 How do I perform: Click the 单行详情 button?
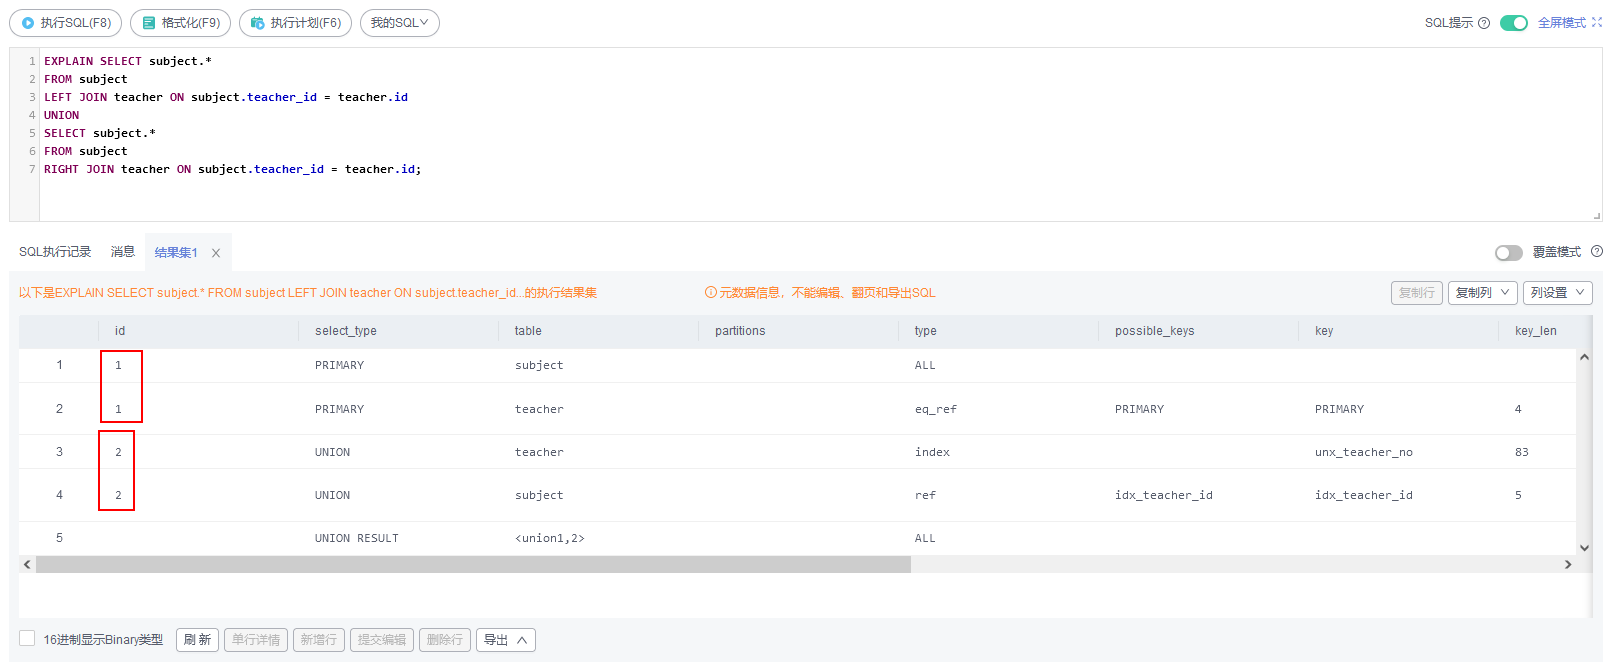(x=256, y=640)
